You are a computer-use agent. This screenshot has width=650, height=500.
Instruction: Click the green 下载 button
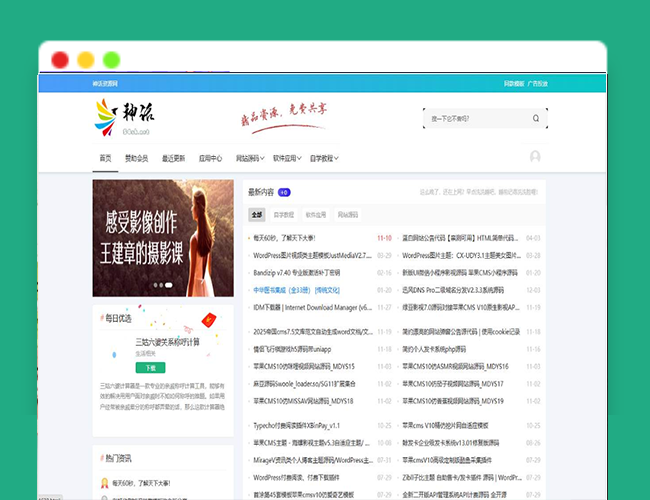coord(150,368)
